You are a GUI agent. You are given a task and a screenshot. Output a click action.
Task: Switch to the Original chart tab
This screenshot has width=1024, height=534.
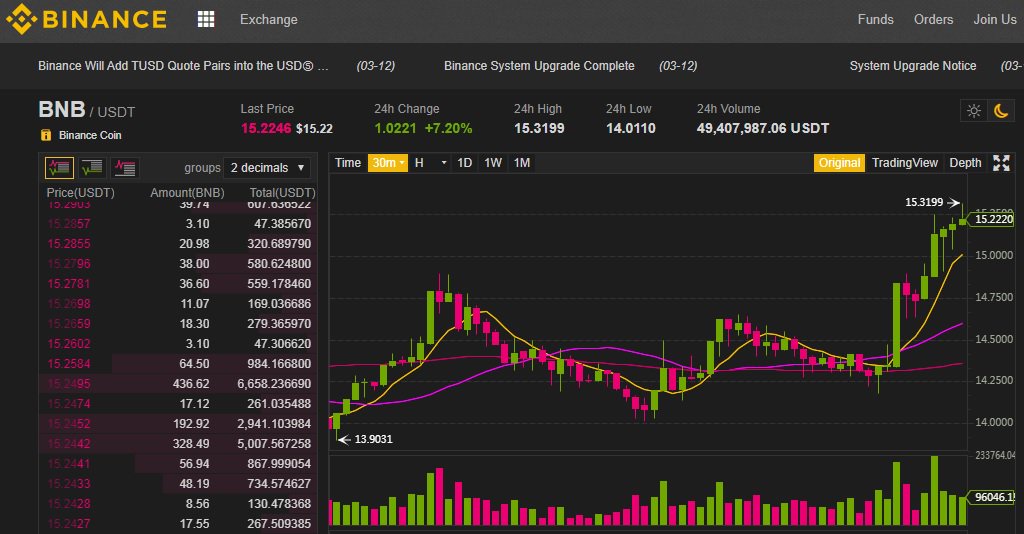(839, 163)
